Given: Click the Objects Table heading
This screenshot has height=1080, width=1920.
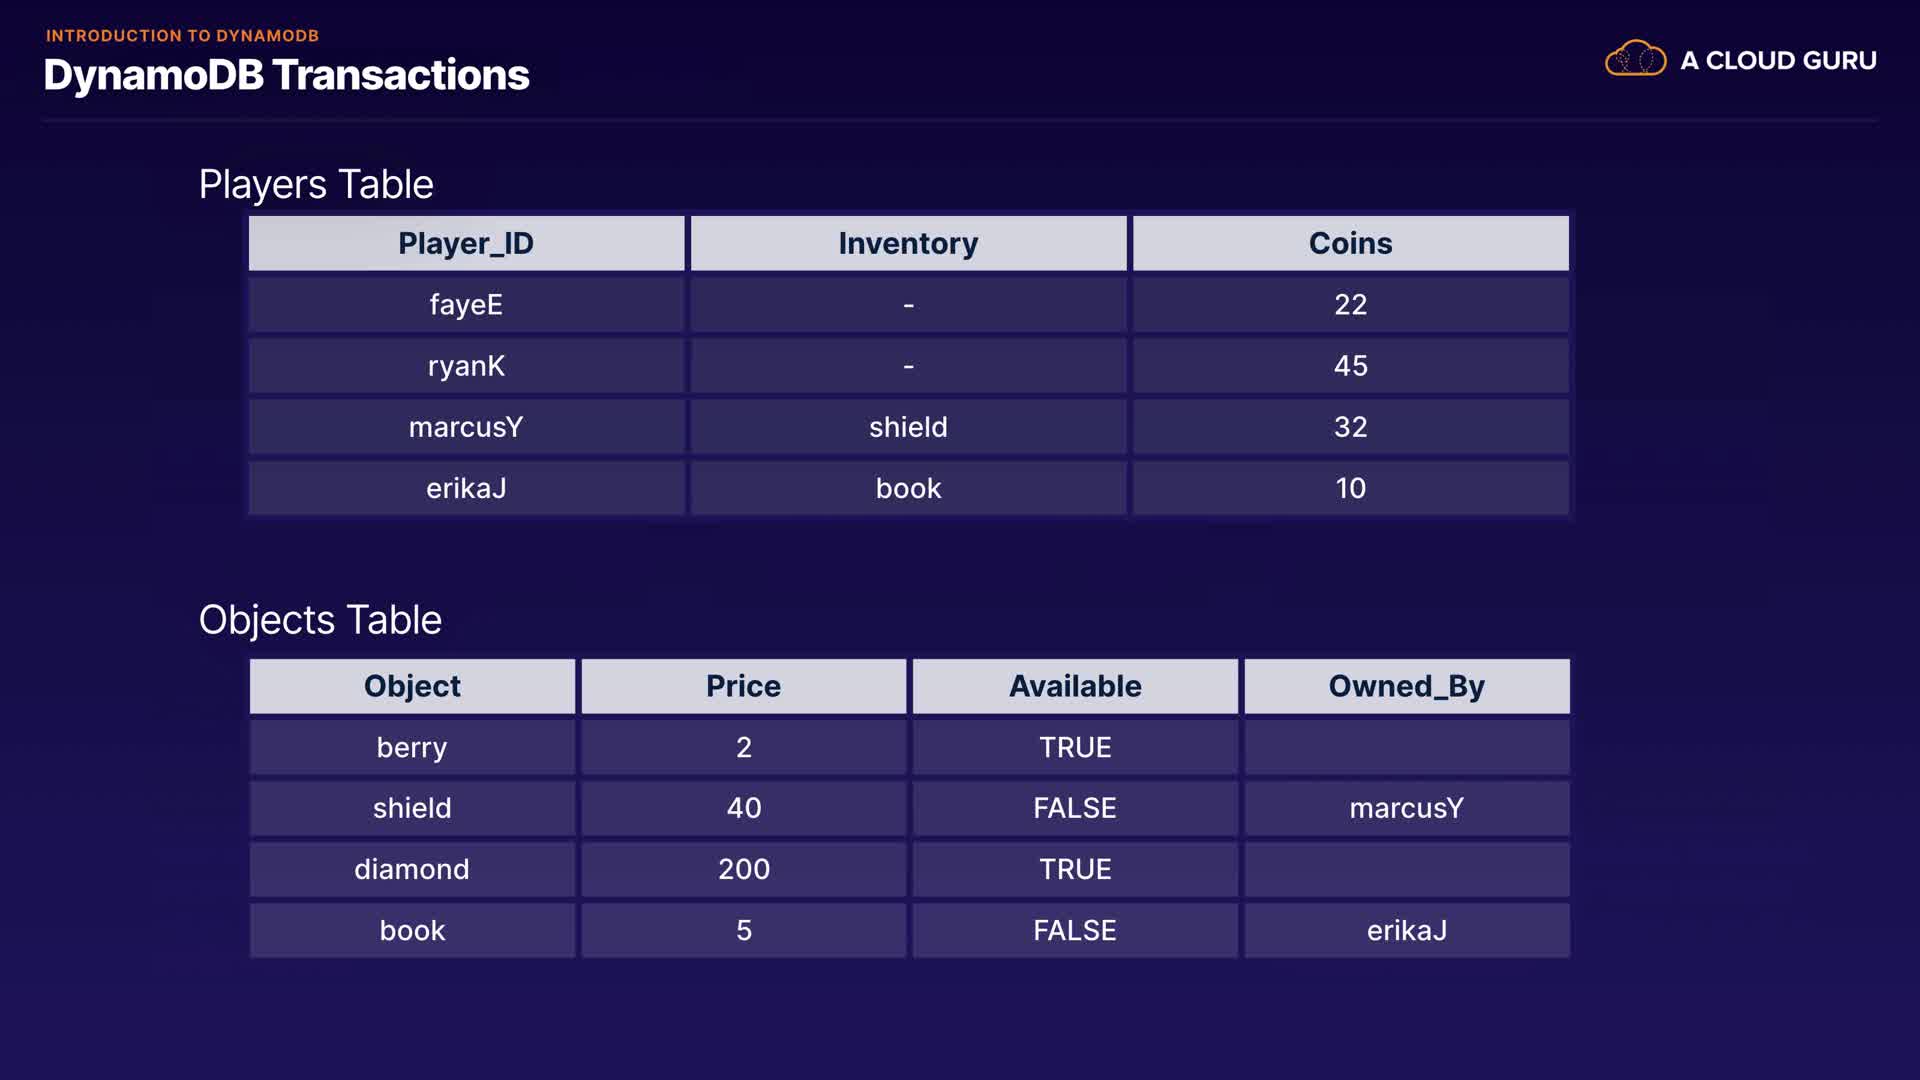Looking at the screenshot, I should (x=320, y=620).
